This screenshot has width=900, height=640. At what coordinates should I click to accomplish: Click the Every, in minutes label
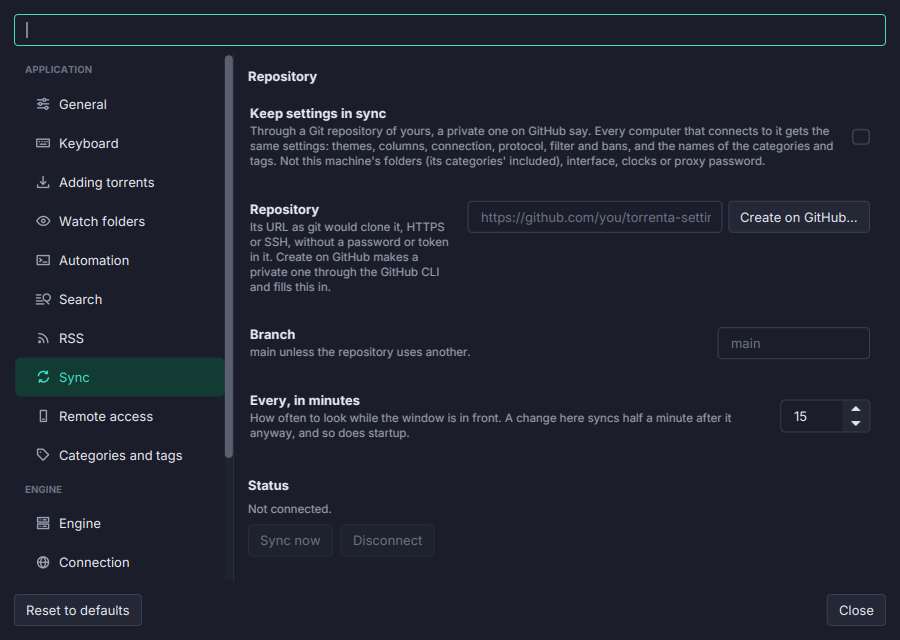pyautogui.click(x=305, y=400)
